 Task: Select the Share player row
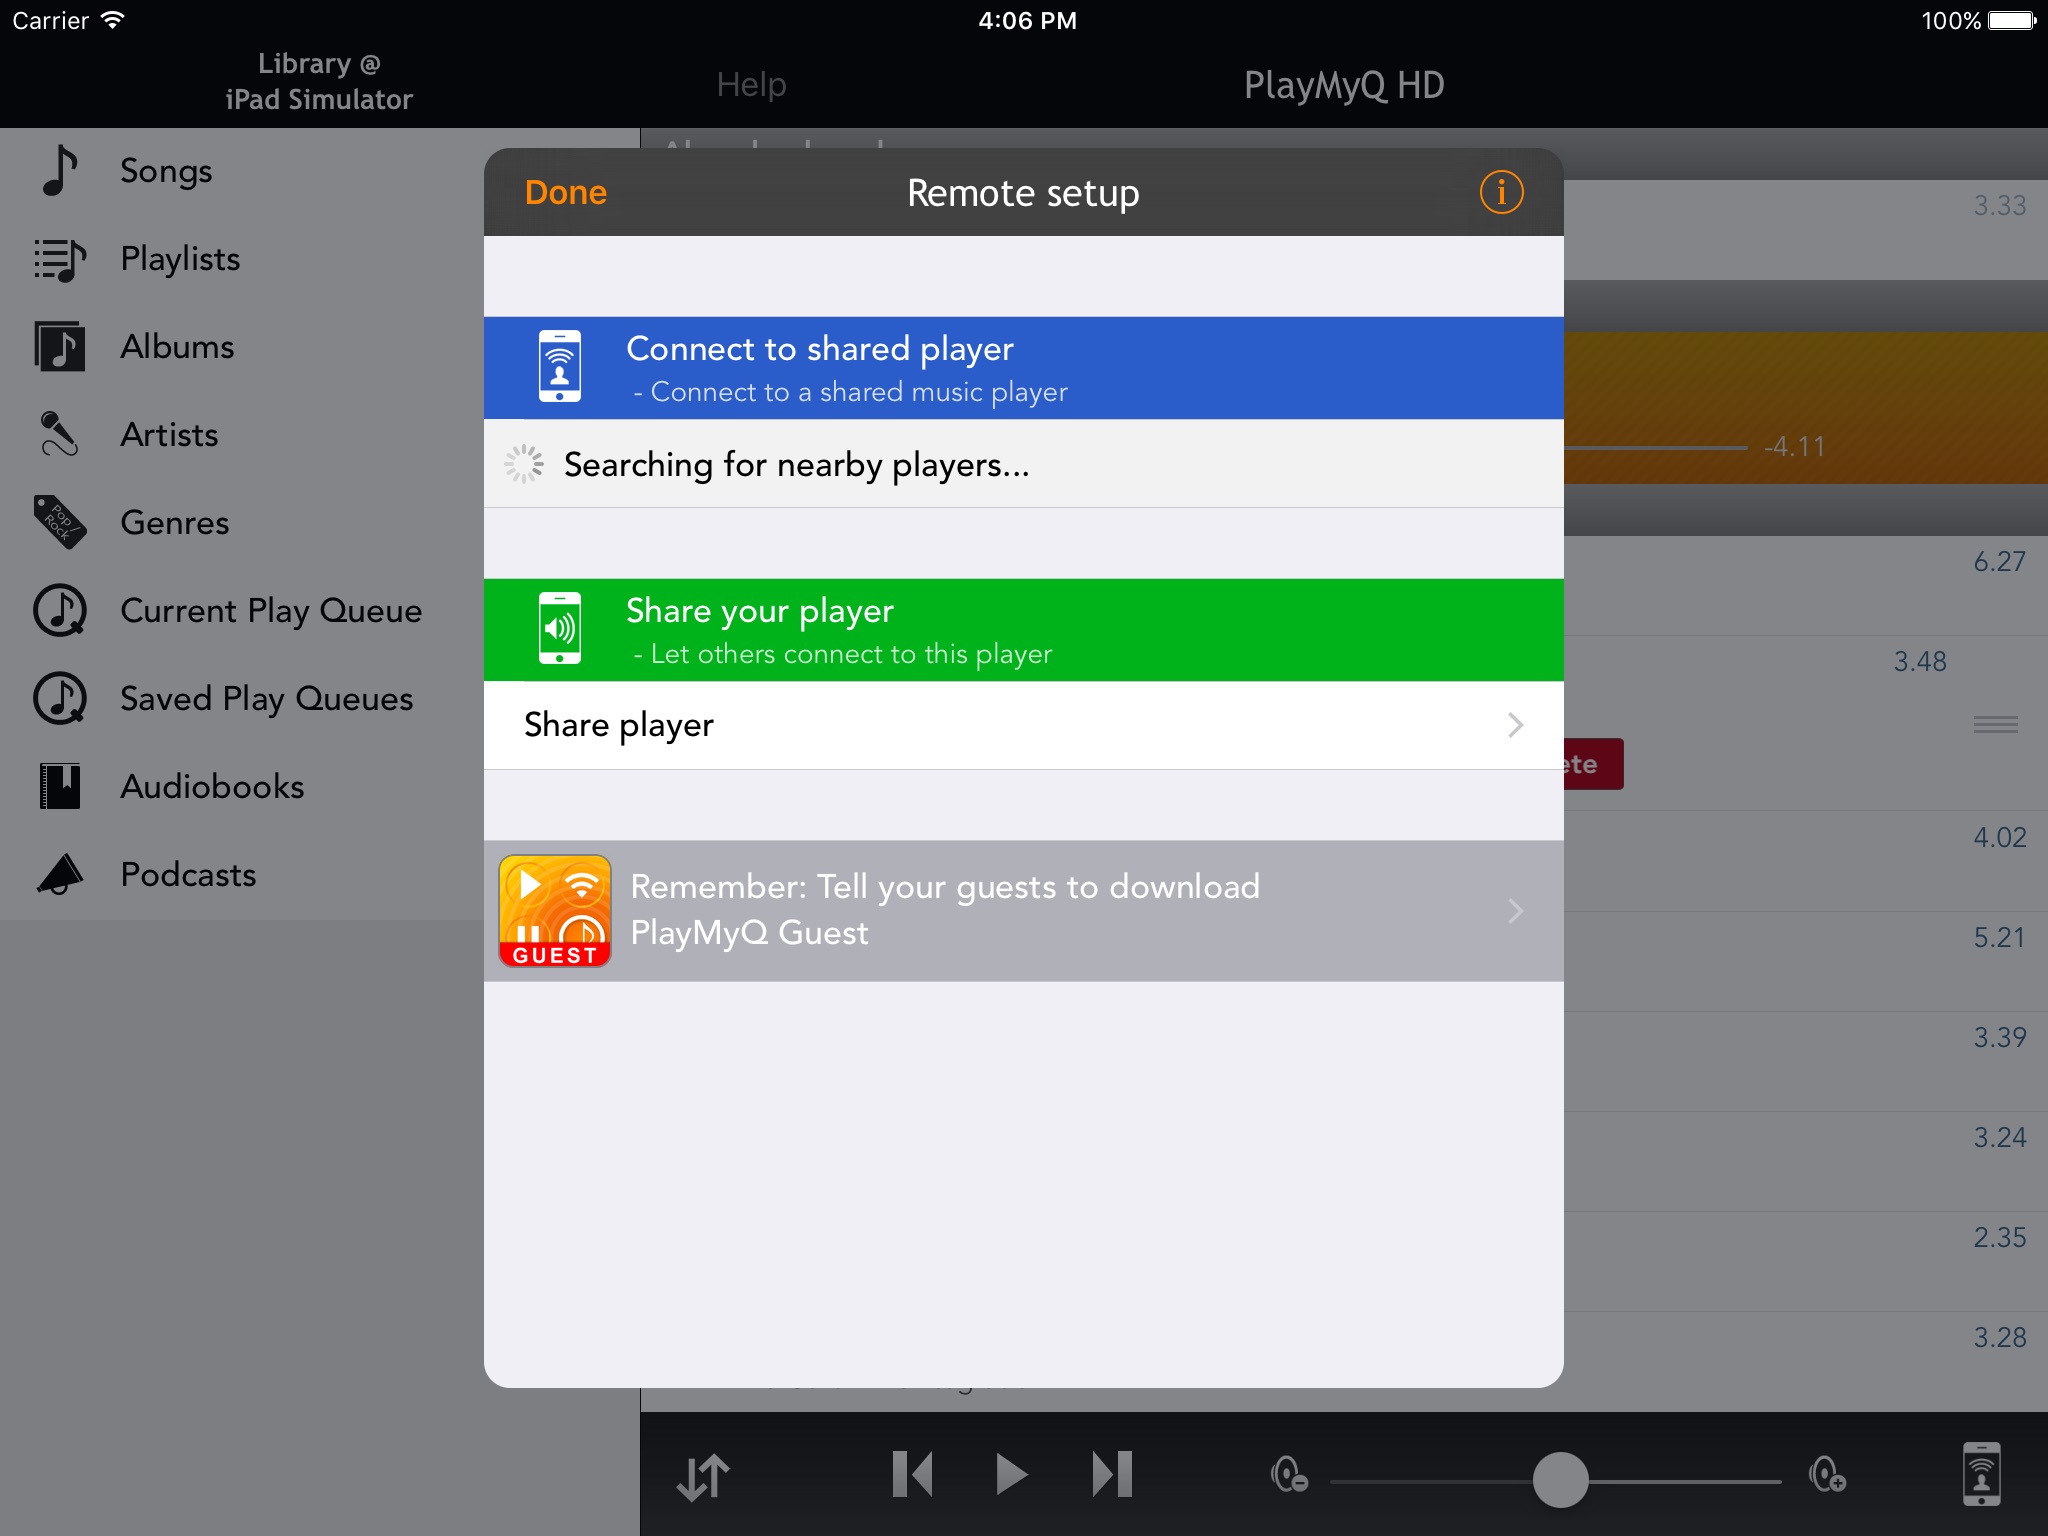pyautogui.click(x=1000, y=725)
